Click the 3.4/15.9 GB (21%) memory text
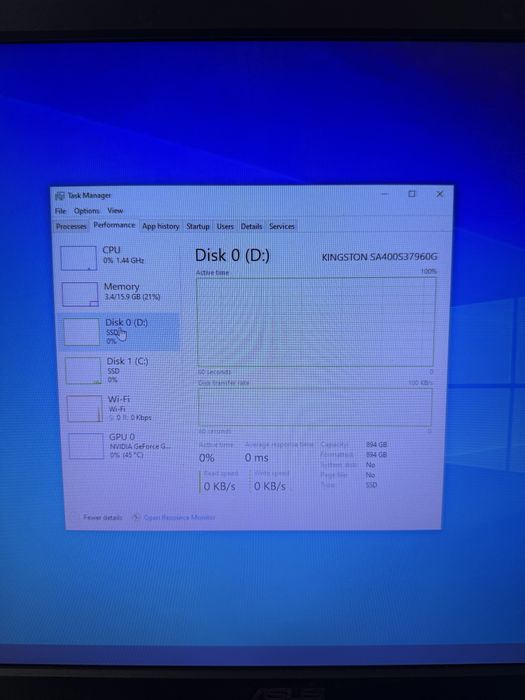Image resolution: width=525 pixels, height=700 pixels. click(x=132, y=297)
